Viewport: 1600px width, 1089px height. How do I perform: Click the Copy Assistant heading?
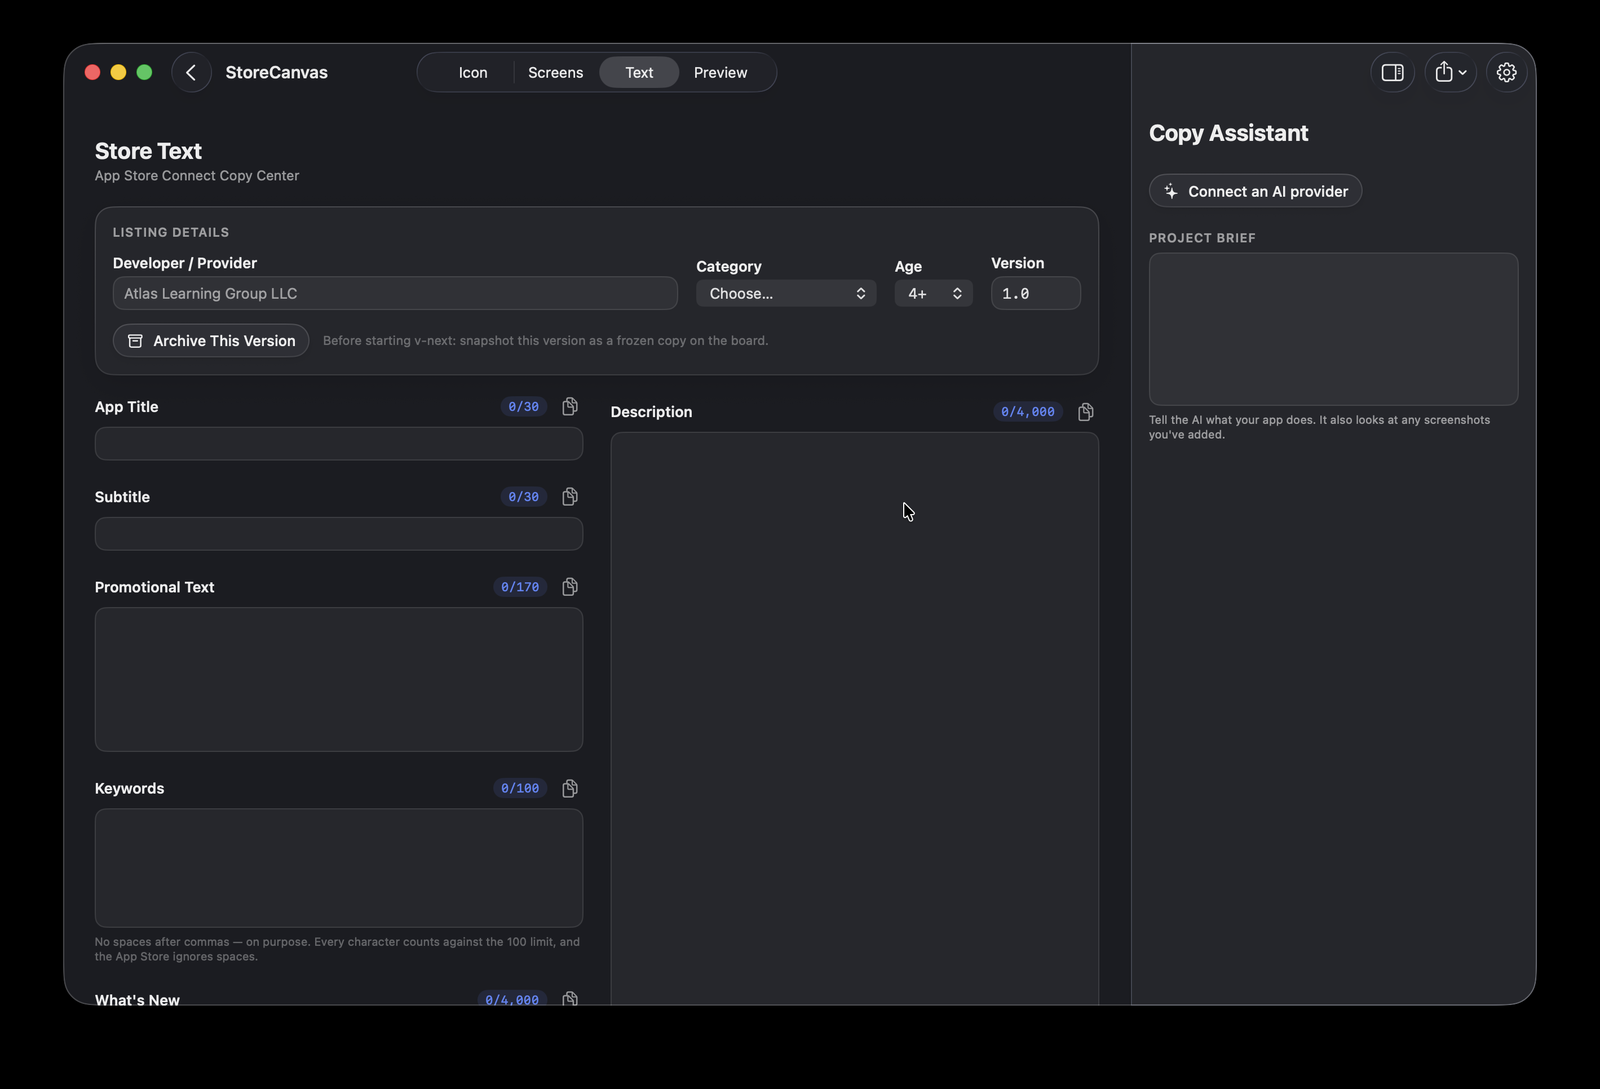(1228, 133)
